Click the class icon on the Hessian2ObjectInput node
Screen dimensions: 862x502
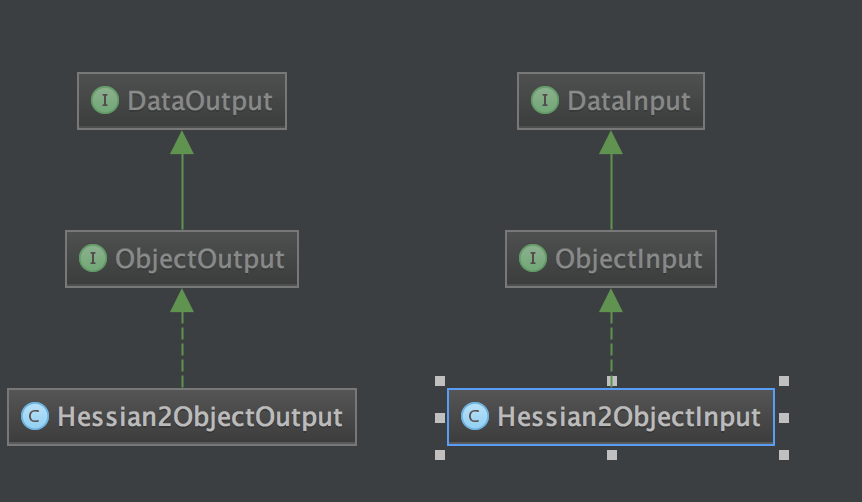[x=474, y=416]
